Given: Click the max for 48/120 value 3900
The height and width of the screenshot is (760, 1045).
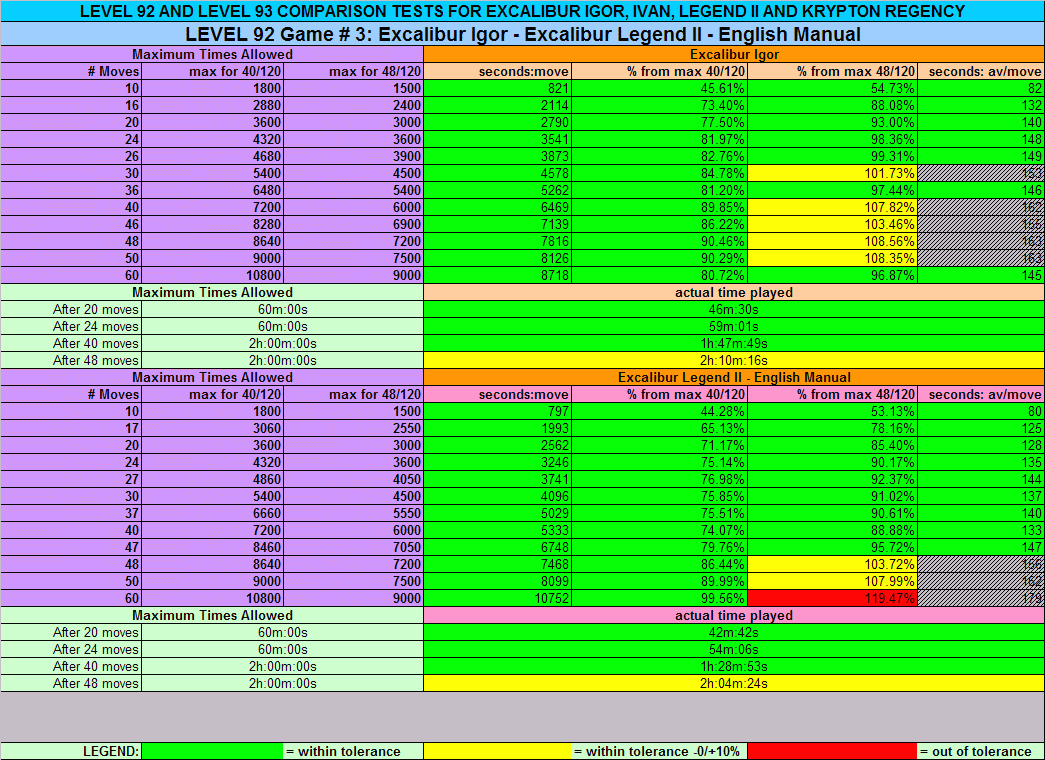Looking at the screenshot, I should point(353,157).
